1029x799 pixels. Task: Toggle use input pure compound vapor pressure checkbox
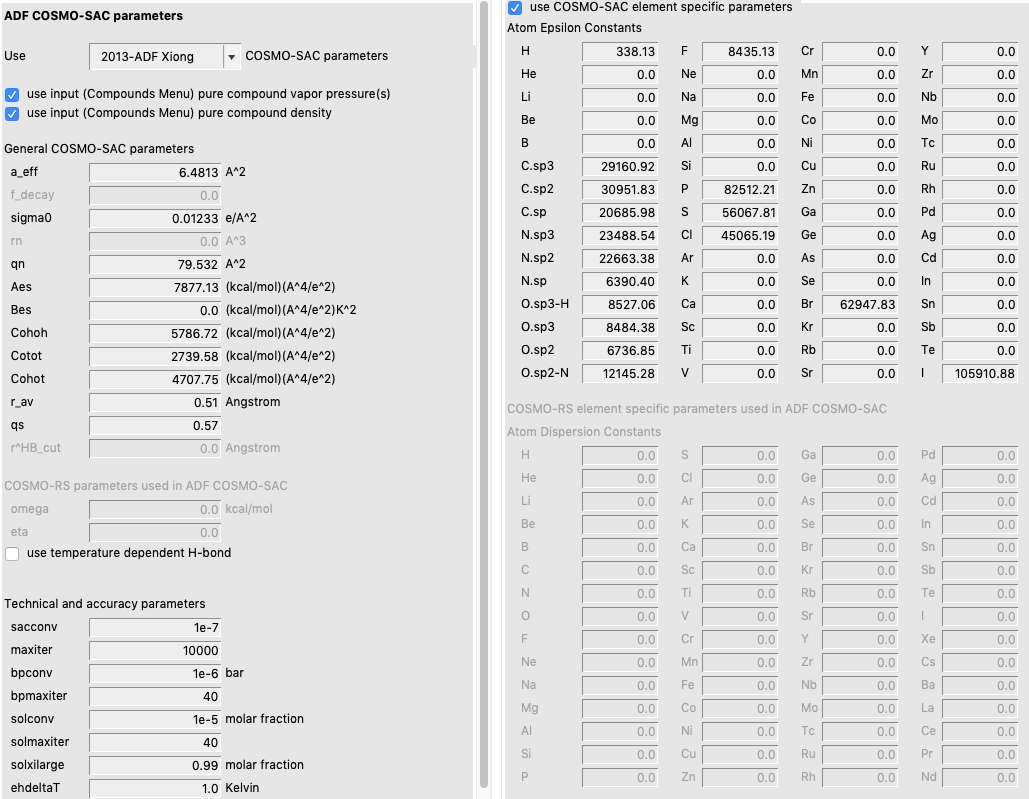tap(12, 94)
